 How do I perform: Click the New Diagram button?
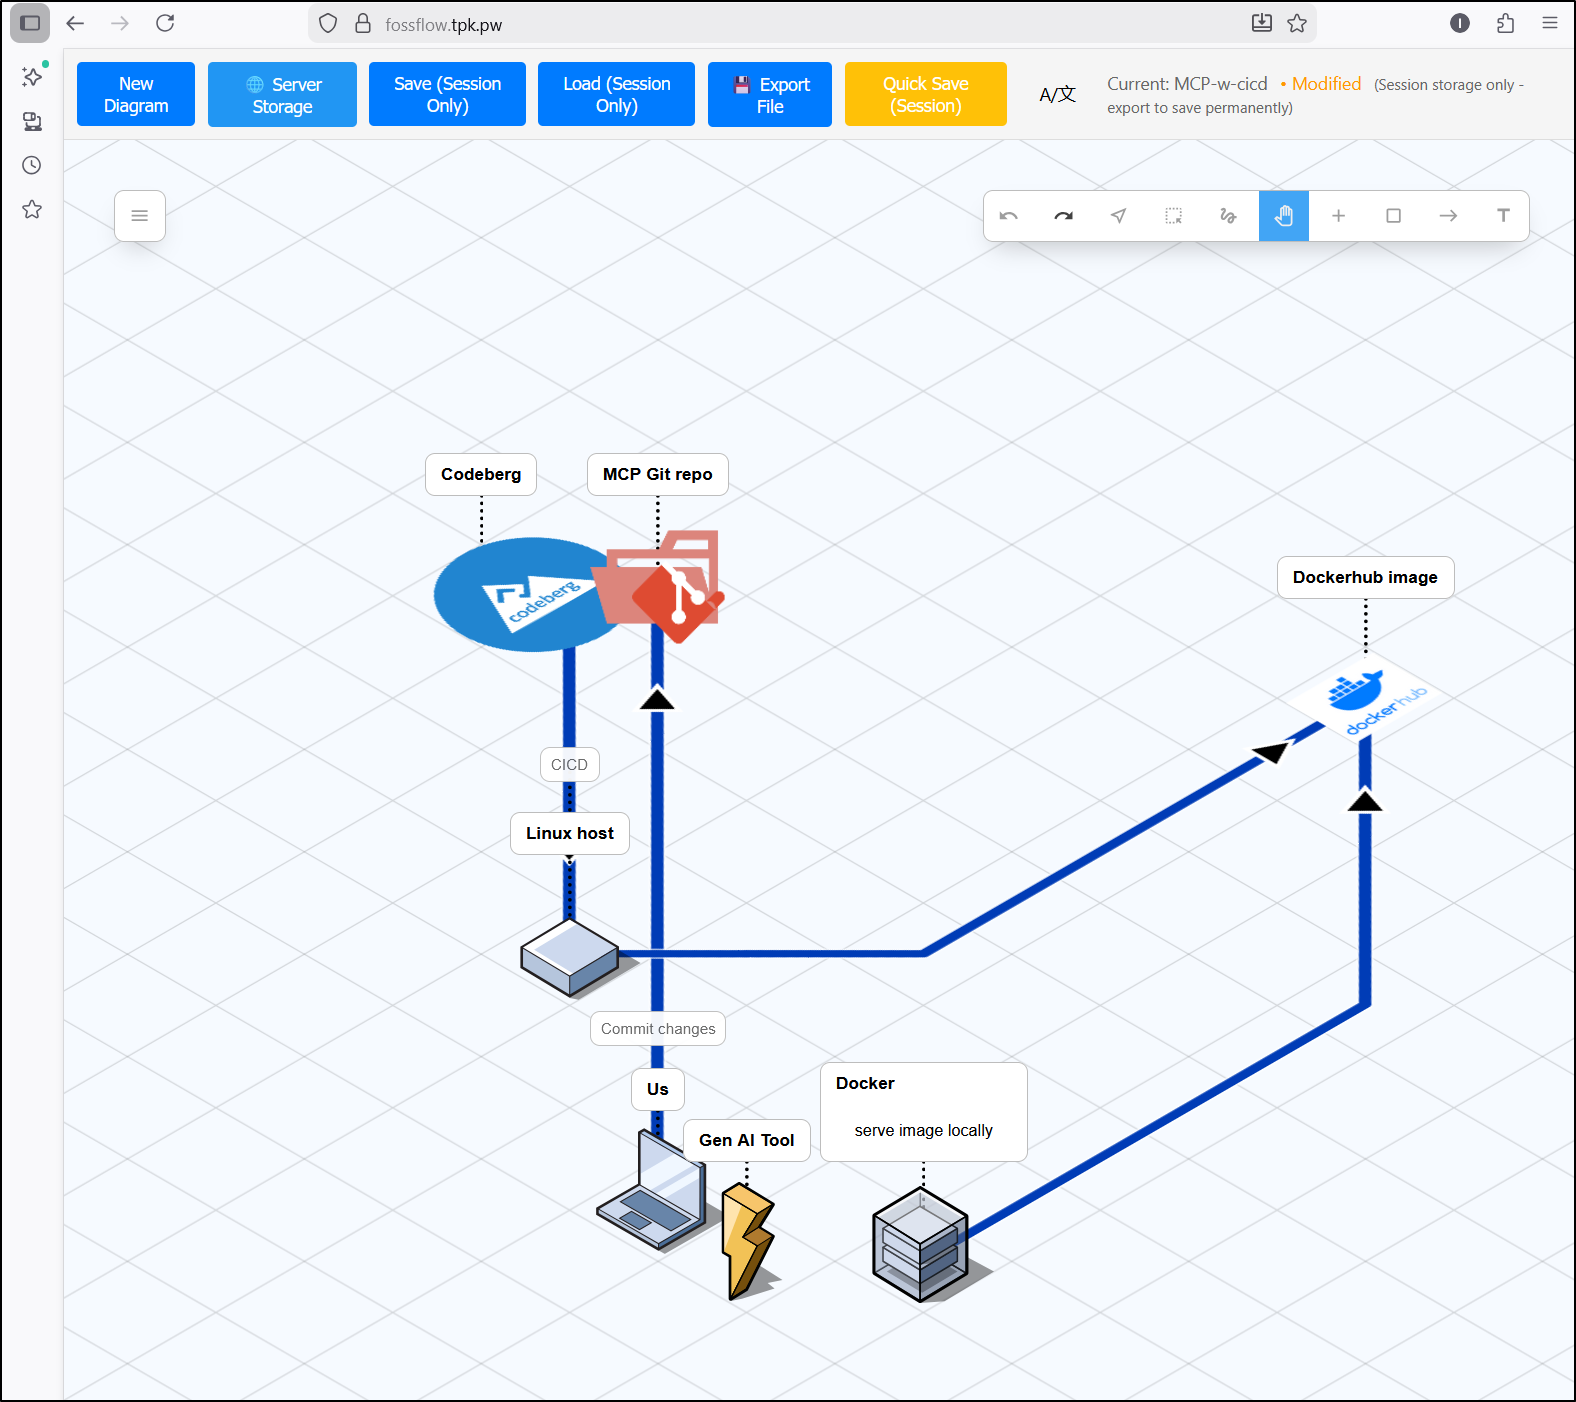(x=136, y=95)
